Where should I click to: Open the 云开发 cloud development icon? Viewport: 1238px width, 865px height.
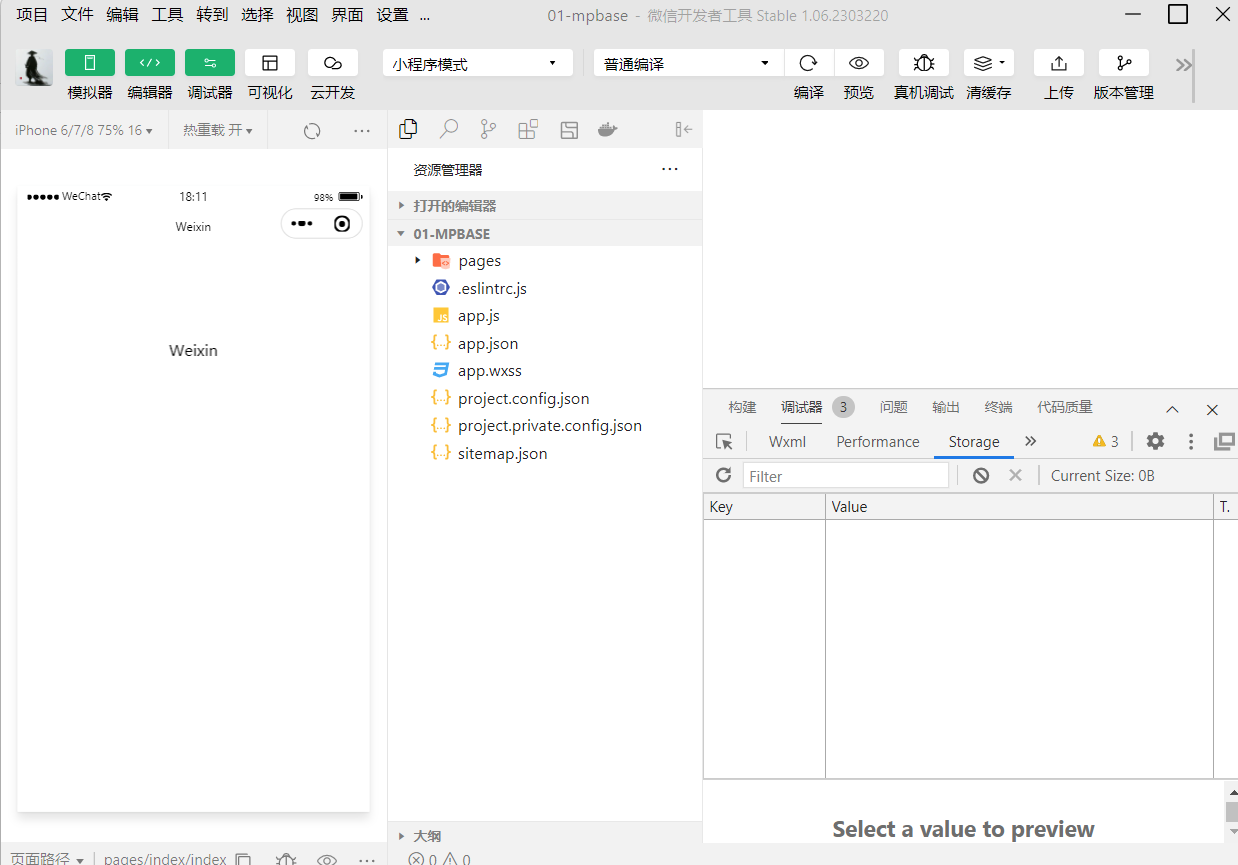333,63
